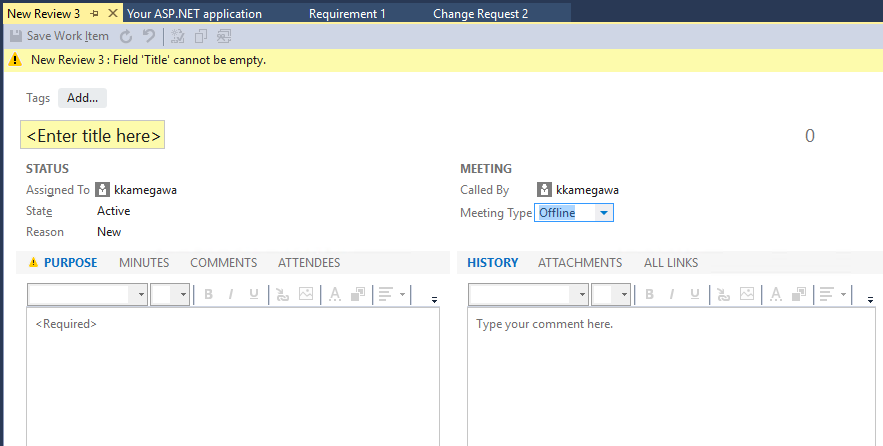Image resolution: width=883 pixels, height=446 pixels.
Task: Insert image in History editor
Action: [747, 294]
